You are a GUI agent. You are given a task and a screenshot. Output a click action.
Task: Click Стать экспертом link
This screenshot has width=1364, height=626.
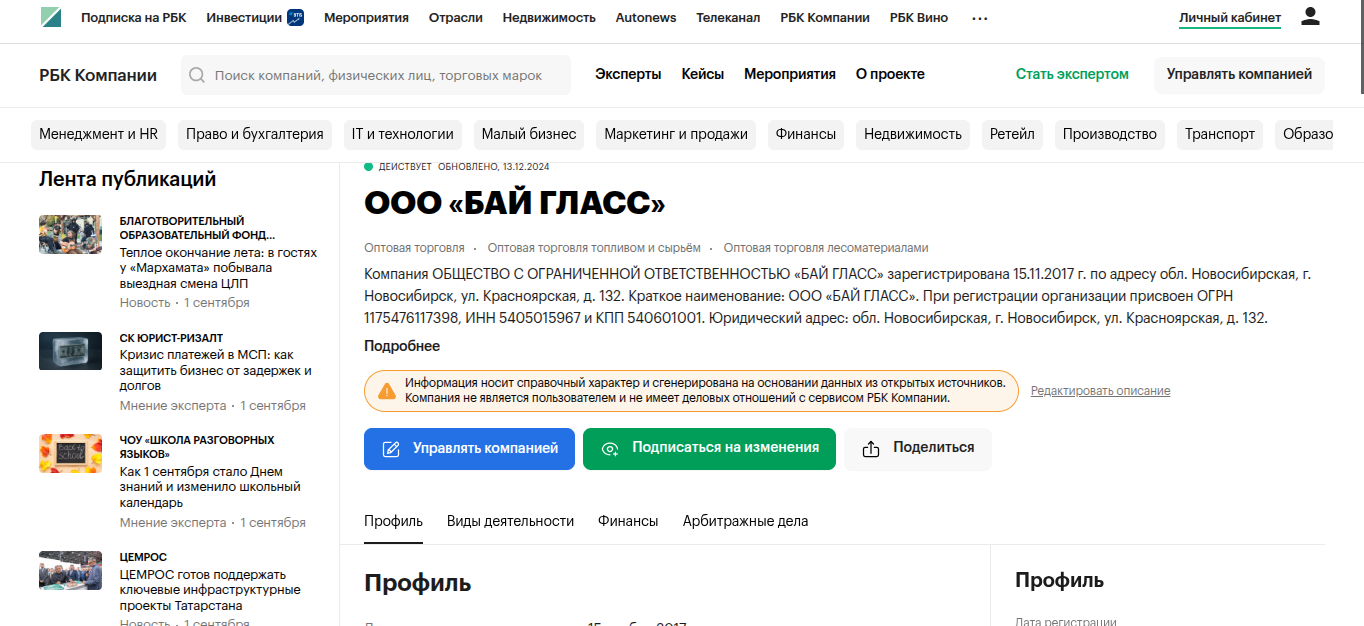(1072, 74)
